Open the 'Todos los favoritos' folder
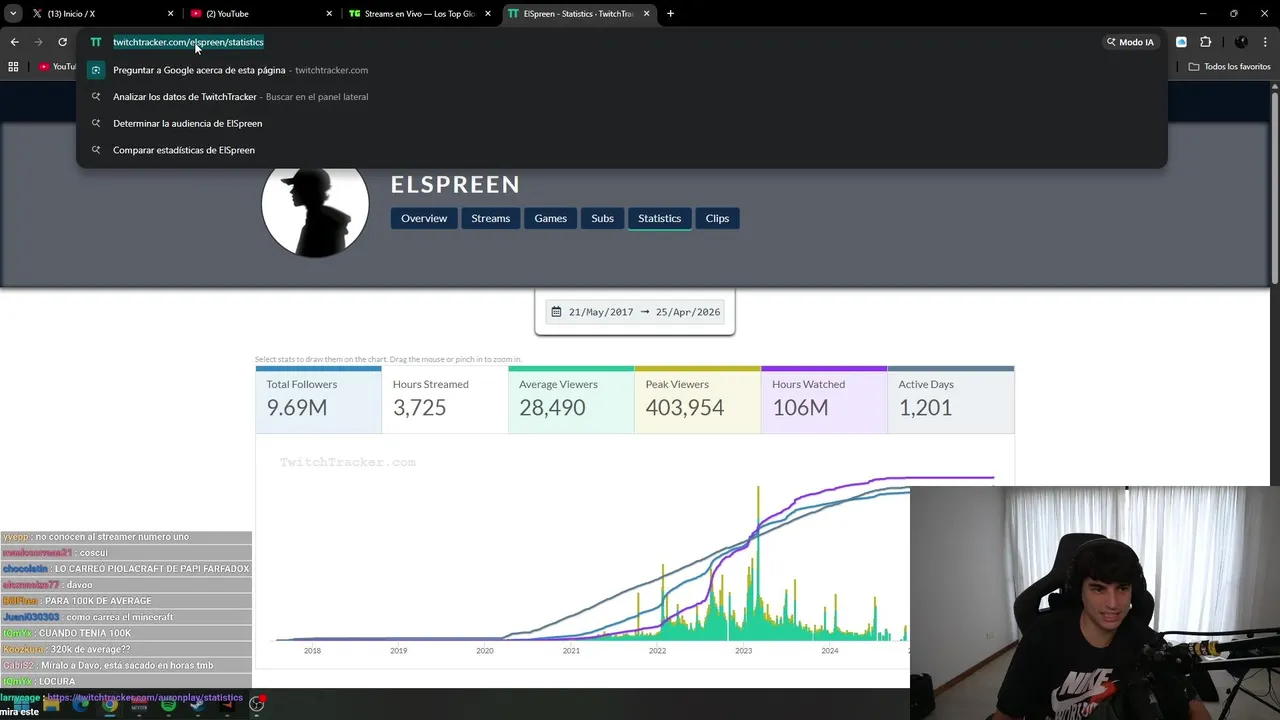 [x=1229, y=67]
